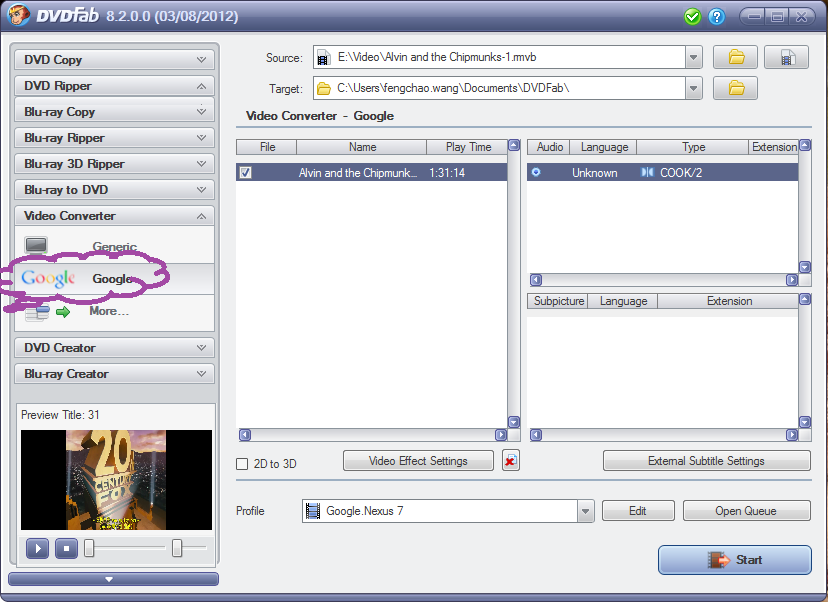The height and width of the screenshot is (602, 828).
Task: Select the Google.Nexus 7 profile field
Action: (448, 511)
